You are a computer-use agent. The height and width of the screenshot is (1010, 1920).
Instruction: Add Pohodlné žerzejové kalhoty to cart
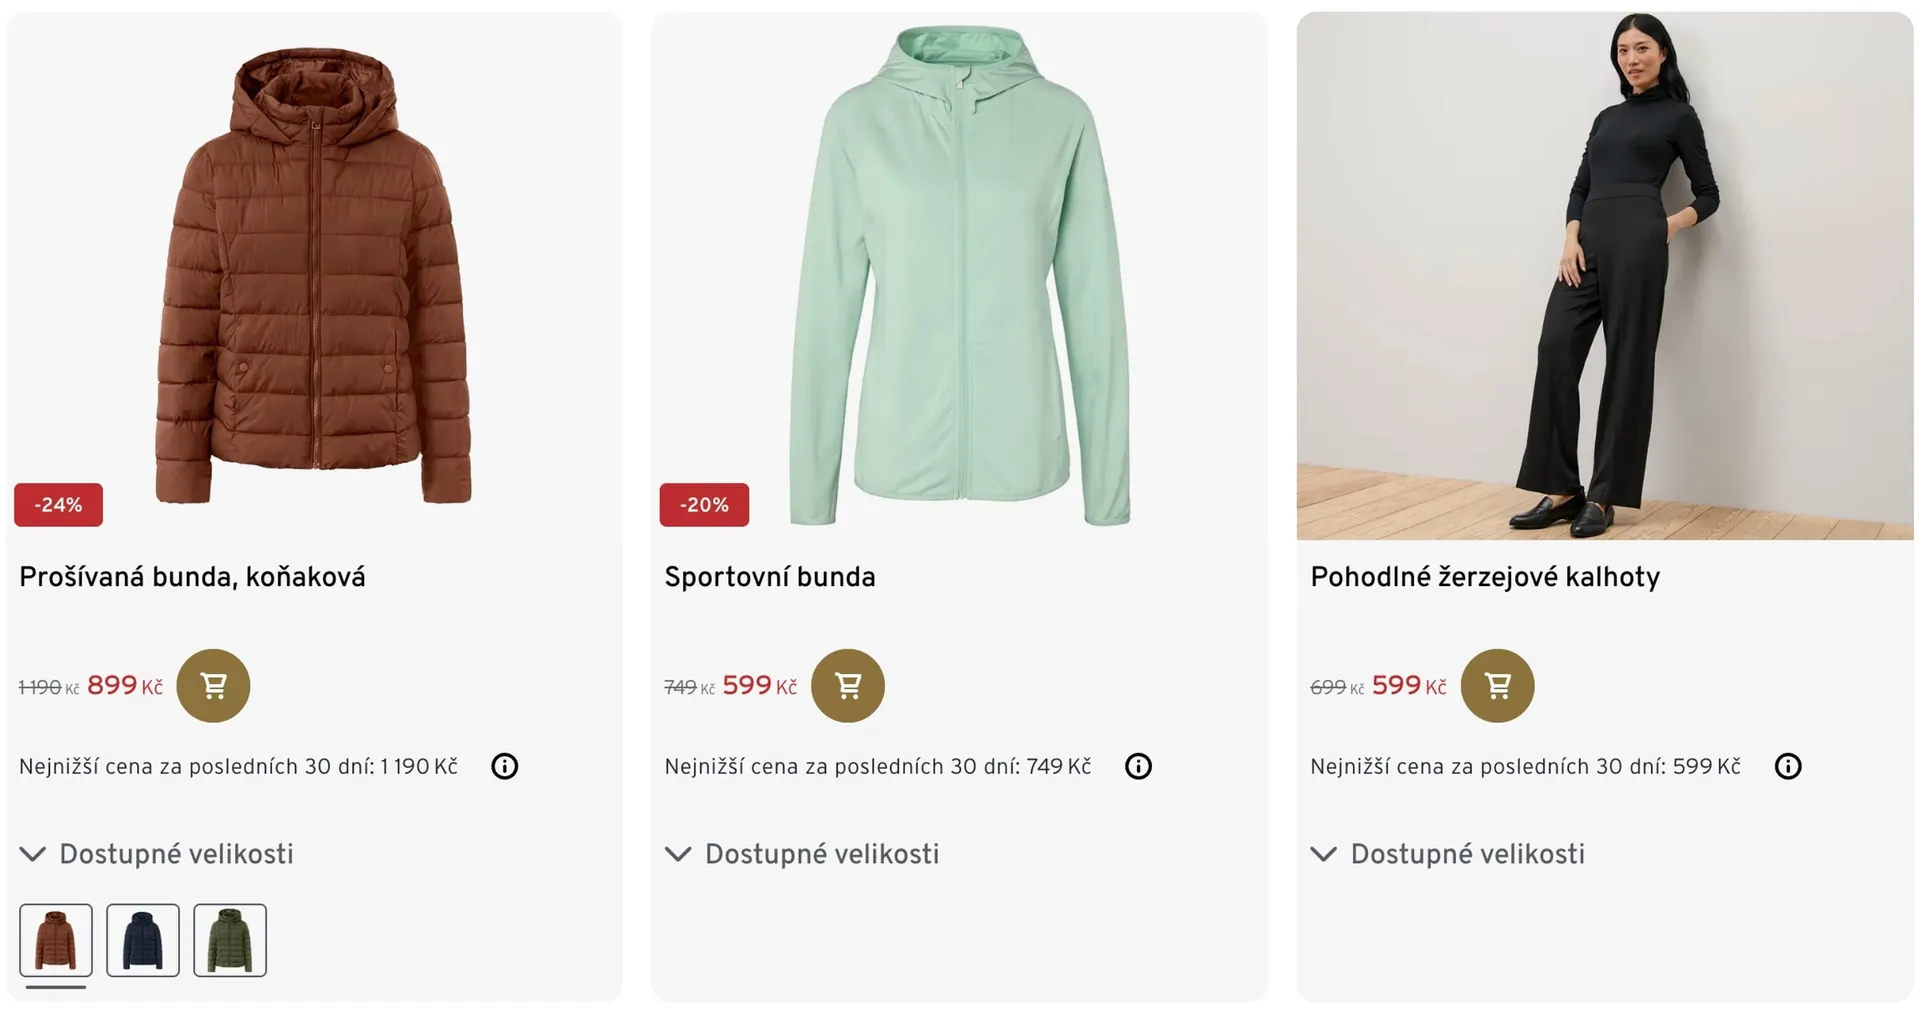(x=1497, y=686)
